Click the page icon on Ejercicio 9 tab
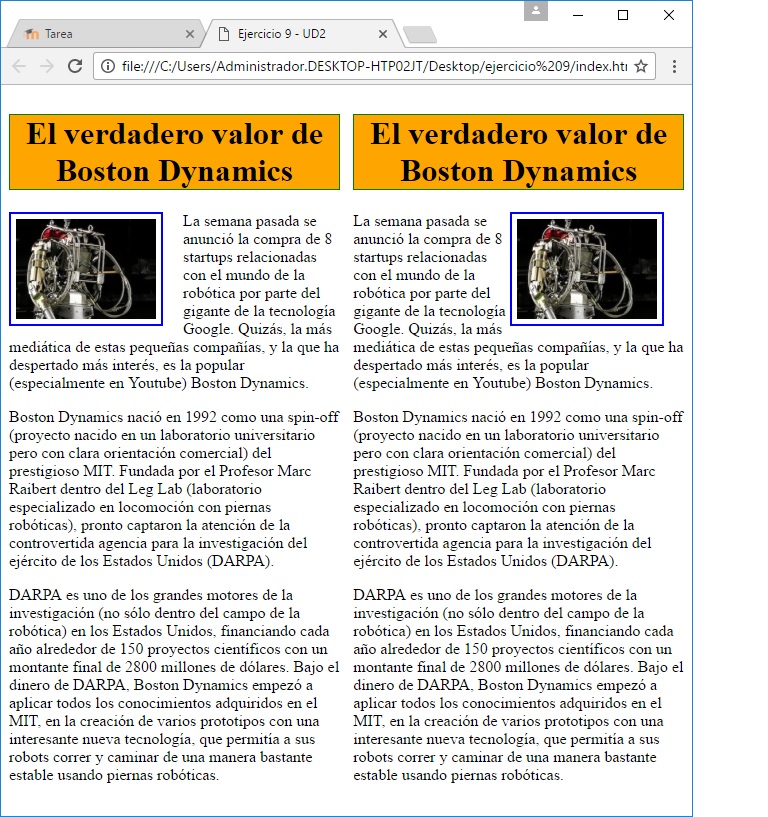Image resolution: width=768 pixels, height=817 pixels. point(224,34)
